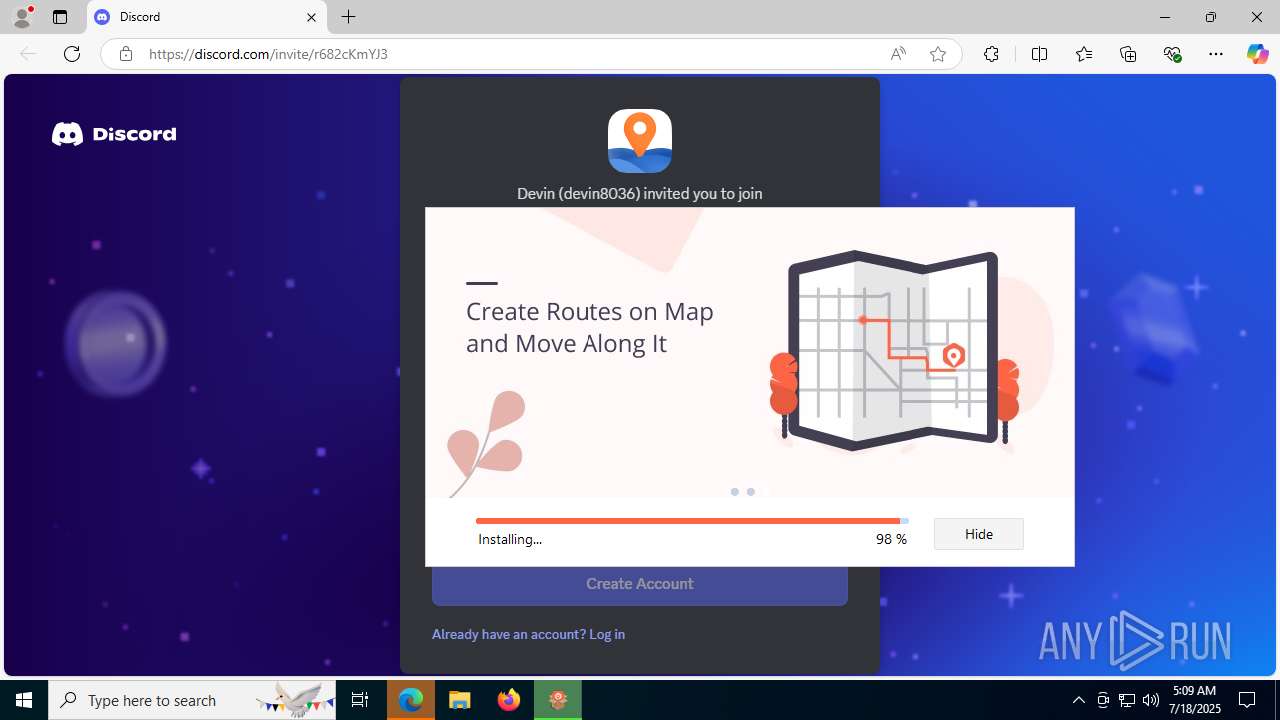The width and height of the screenshot is (1280, 720).
Task: Open the Extensions menu
Action: 991,54
